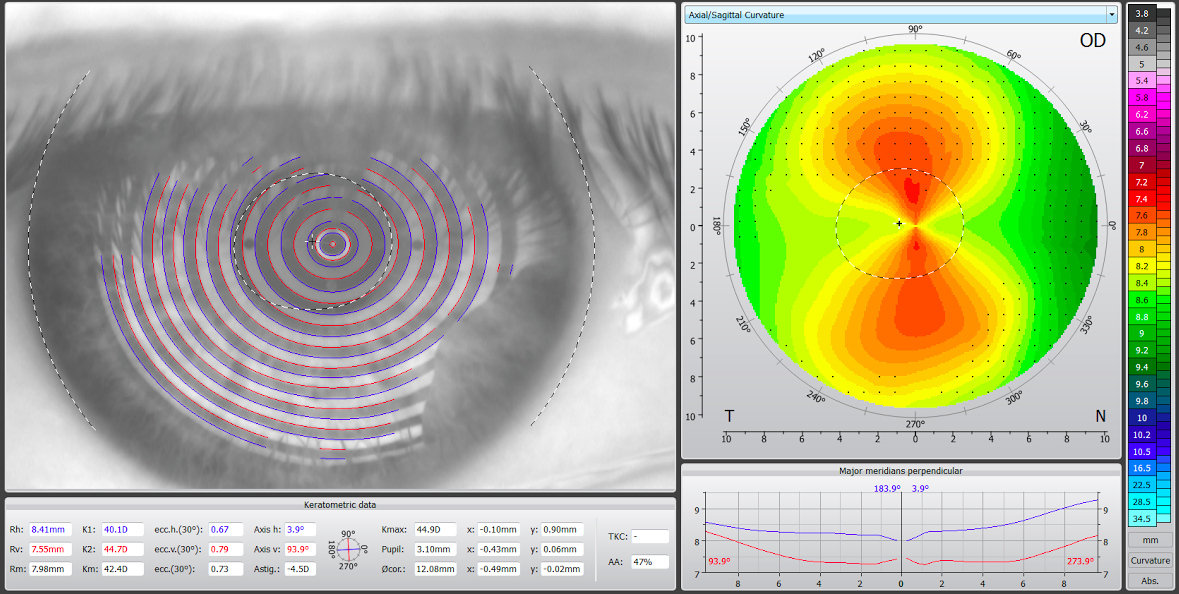Click the ecc.h.(30°) value 0.67
This screenshot has width=1179, height=594.
pyautogui.click(x=225, y=529)
